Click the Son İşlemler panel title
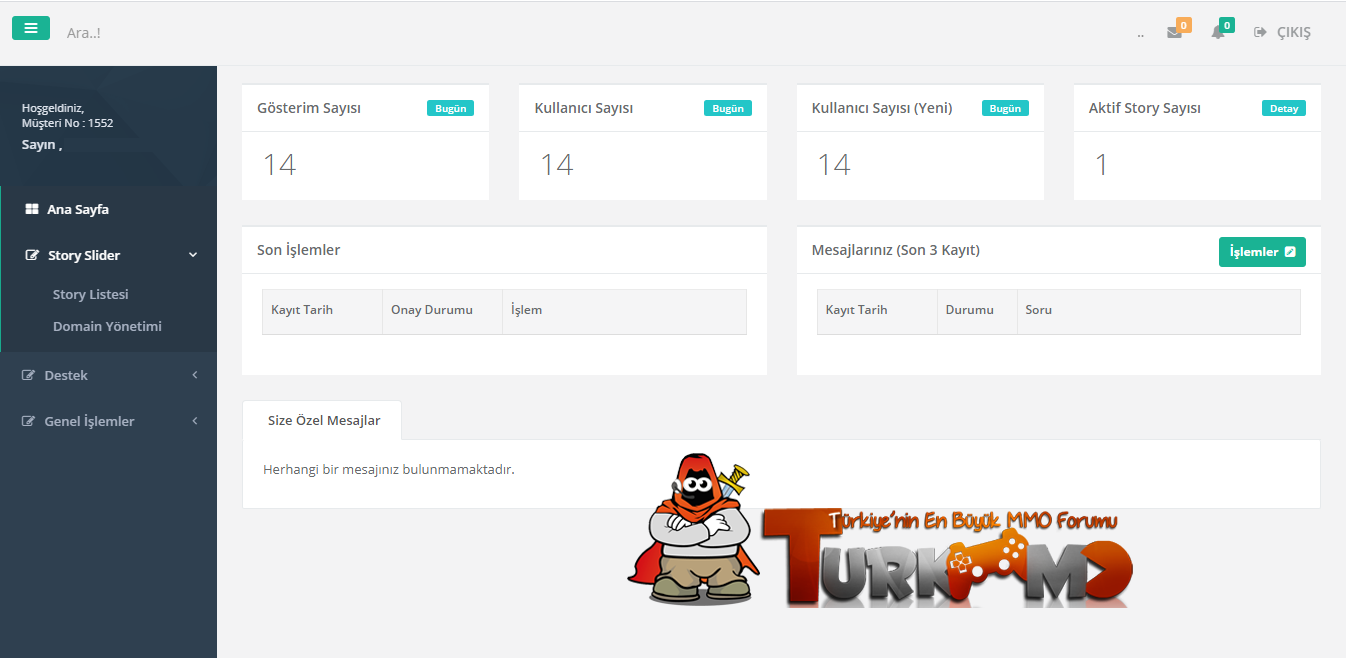 click(x=299, y=250)
